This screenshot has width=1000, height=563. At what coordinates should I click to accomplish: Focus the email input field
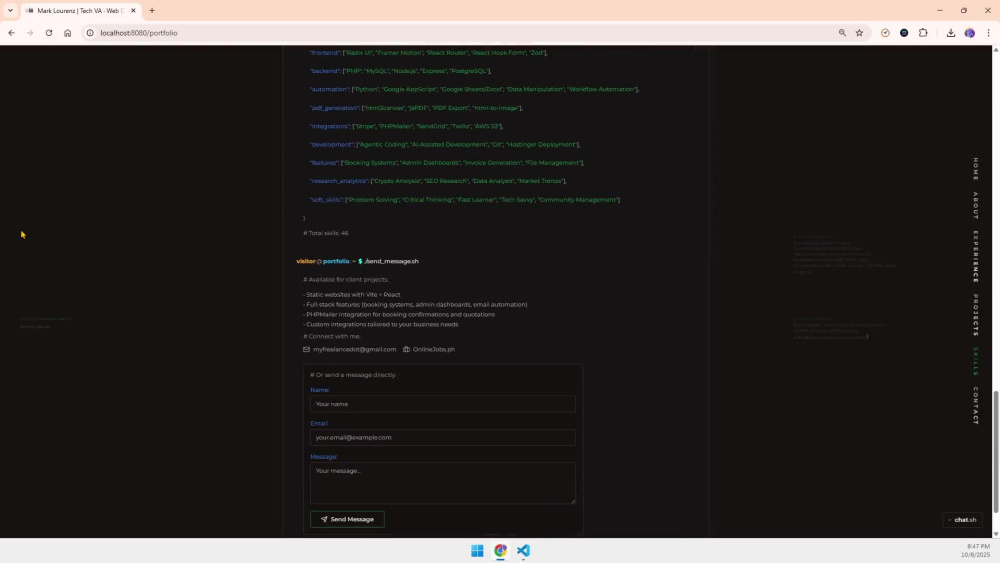coord(443,437)
